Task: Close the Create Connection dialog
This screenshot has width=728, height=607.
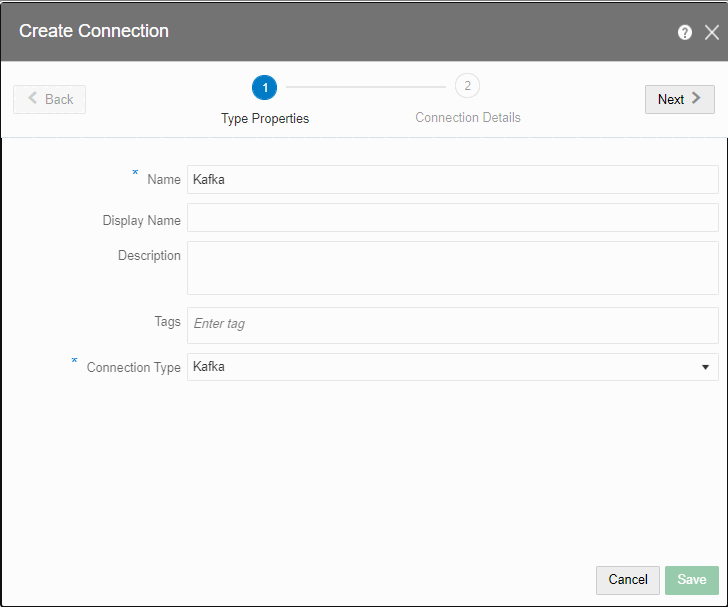Action: coord(711,32)
